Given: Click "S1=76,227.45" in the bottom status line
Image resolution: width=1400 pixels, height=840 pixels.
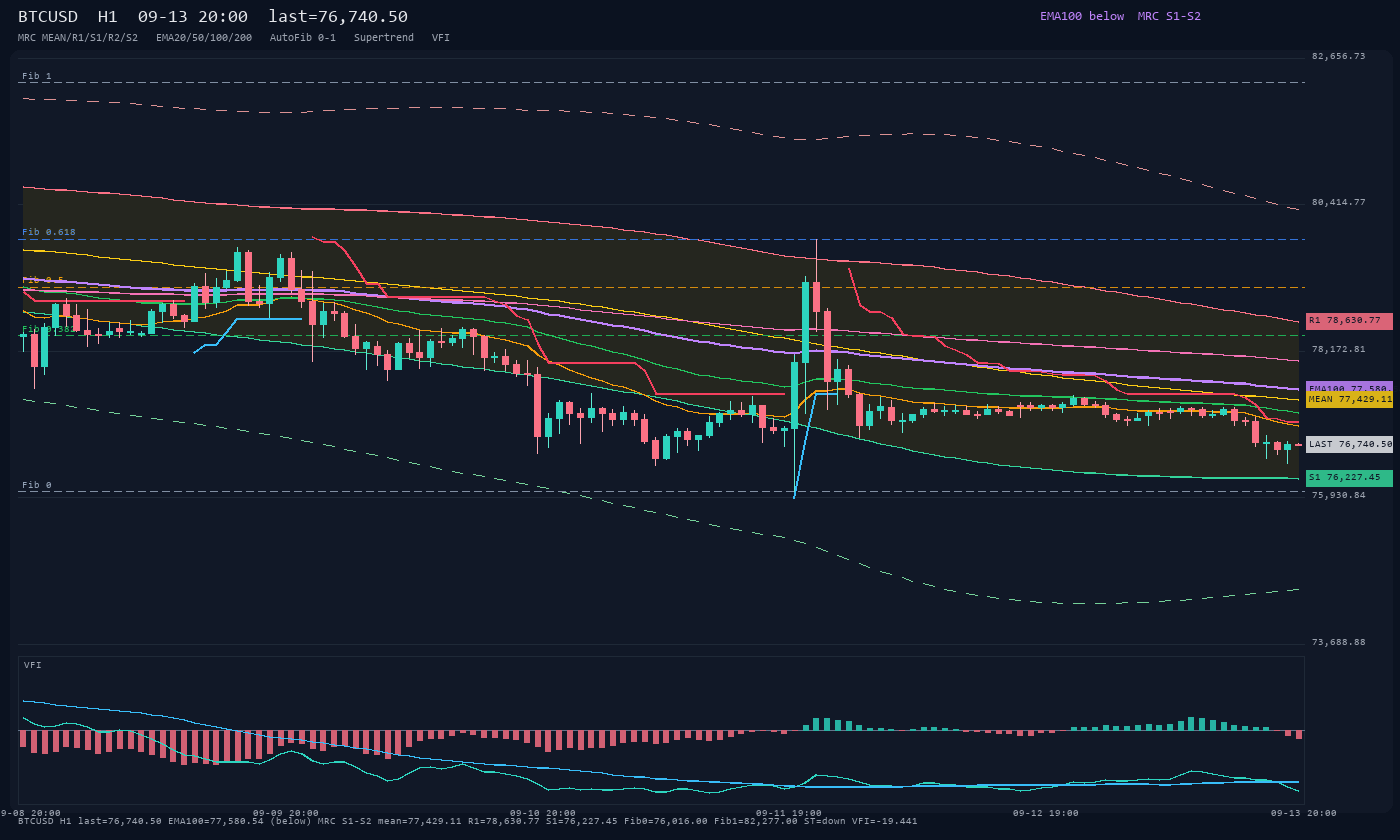Looking at the screenshot, I should tap(583, 821).
